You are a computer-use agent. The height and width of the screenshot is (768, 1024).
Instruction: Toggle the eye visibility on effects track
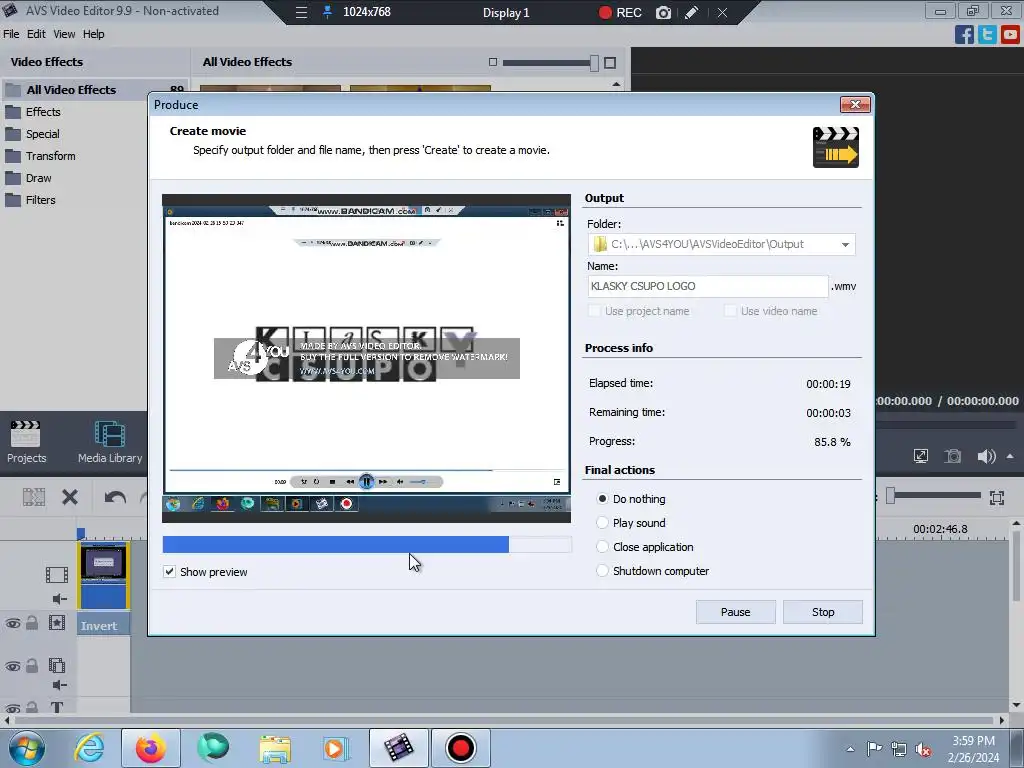[13, 624]
